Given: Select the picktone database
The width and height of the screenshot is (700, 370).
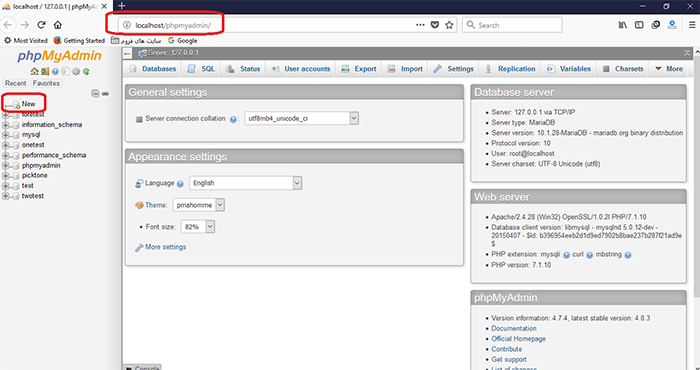Looking at the screenshot, I should [34, 175].
